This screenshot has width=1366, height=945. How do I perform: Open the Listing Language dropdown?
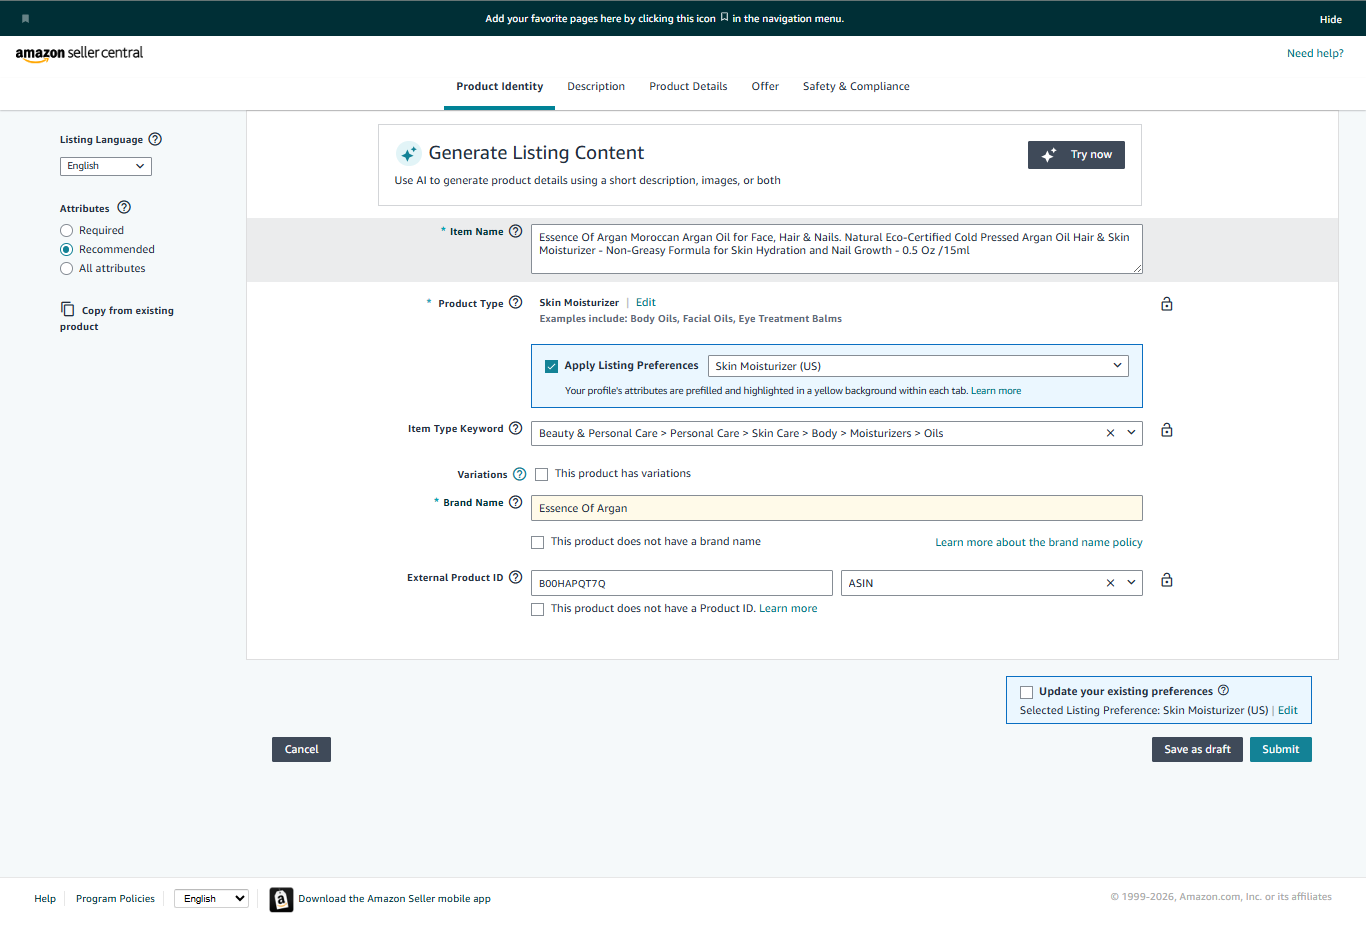(106, 166)
